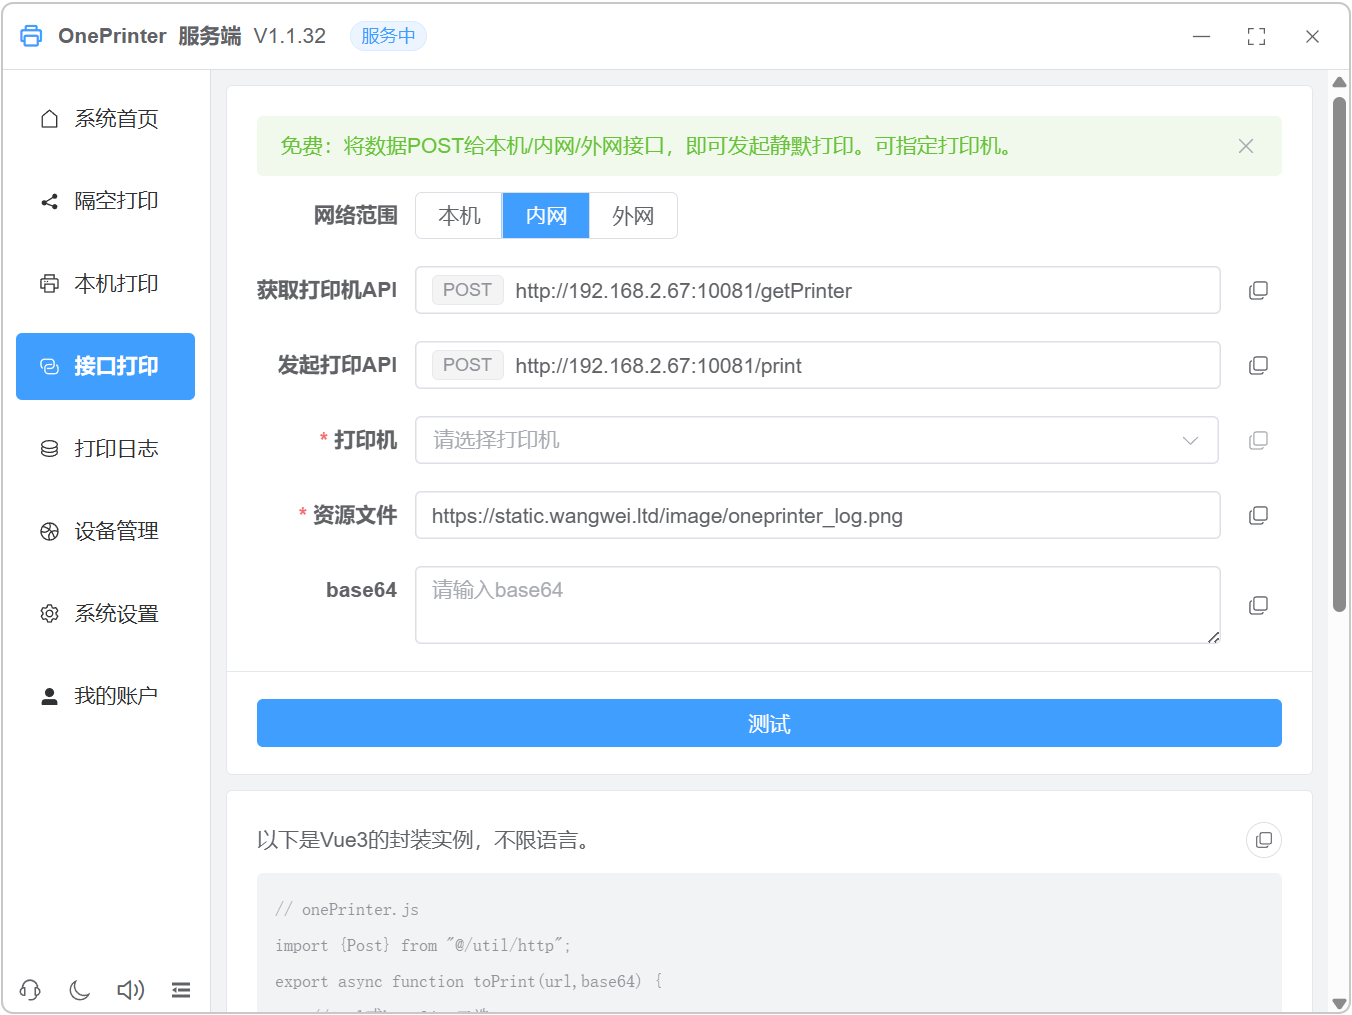
Task: Select the 本机 network range
Action: click(459, 216)
